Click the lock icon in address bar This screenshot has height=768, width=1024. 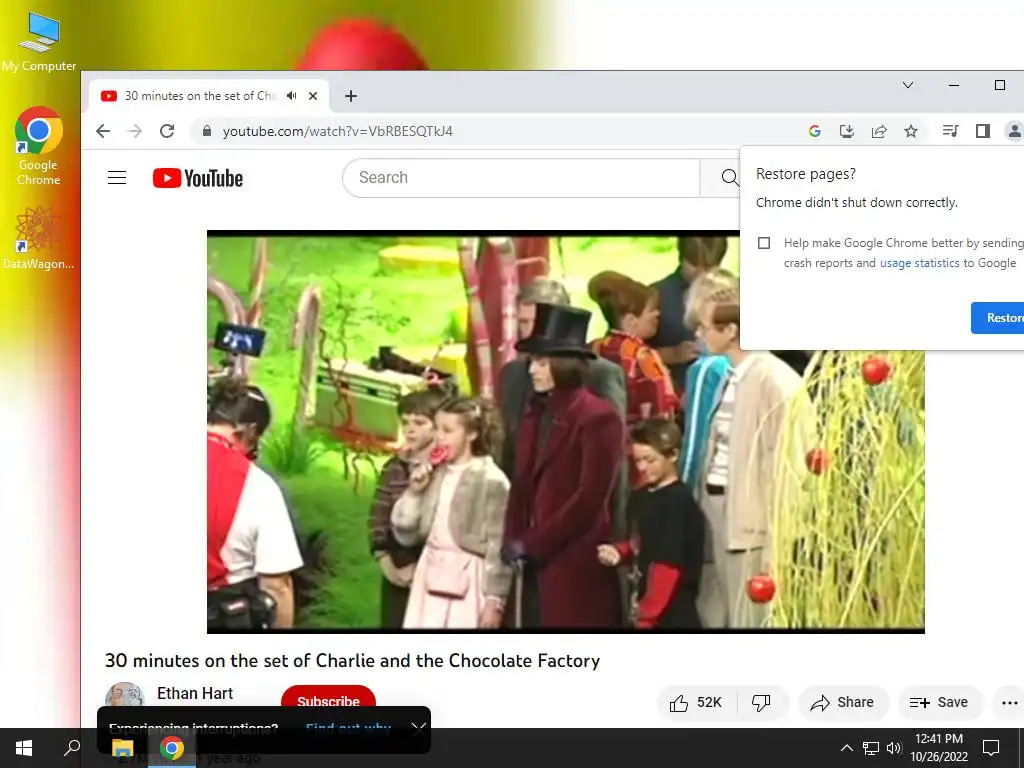(x=207, y=131)
